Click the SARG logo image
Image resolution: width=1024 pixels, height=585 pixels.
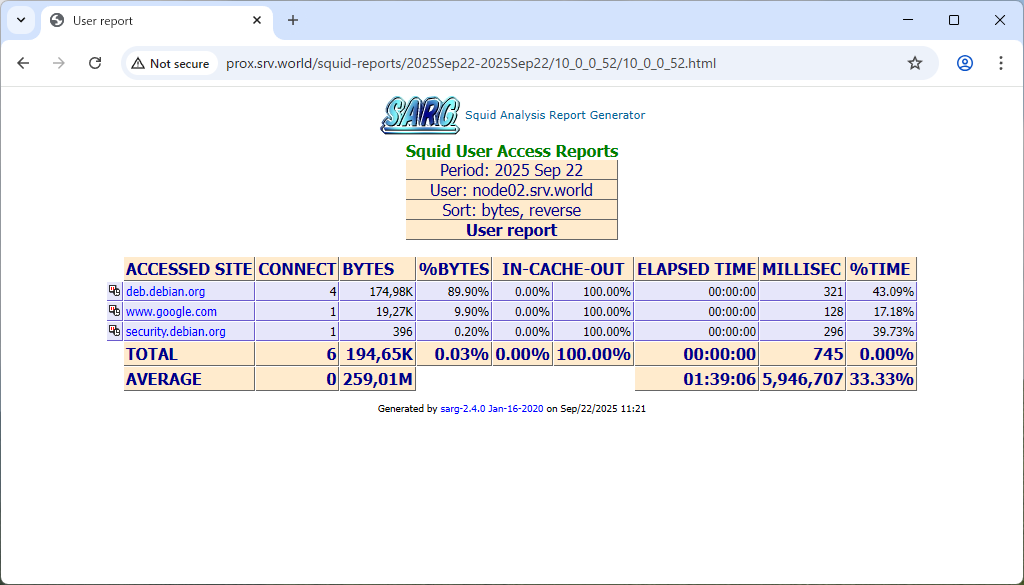[420, 115]
